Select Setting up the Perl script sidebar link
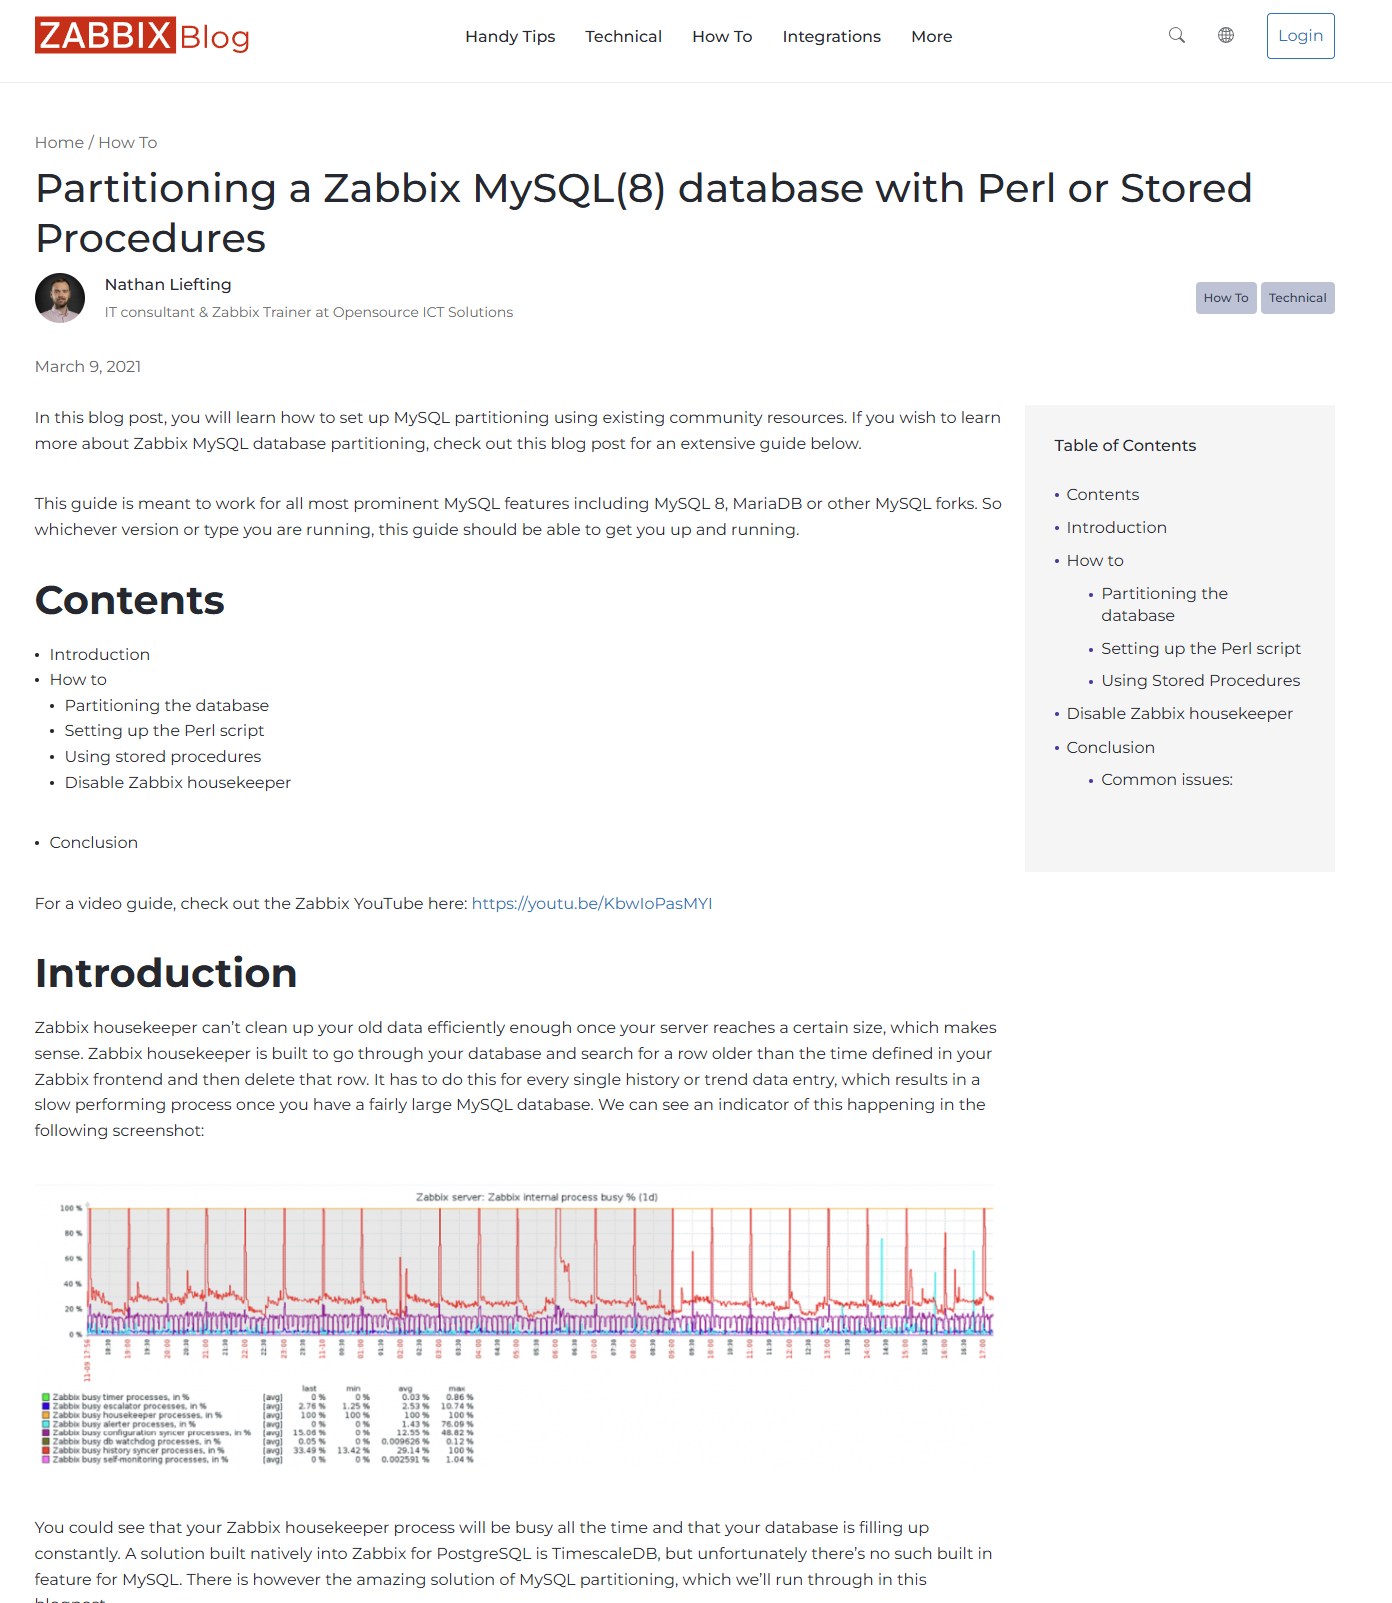This screenshot has height=1603, width=1392. [1200, 649]
